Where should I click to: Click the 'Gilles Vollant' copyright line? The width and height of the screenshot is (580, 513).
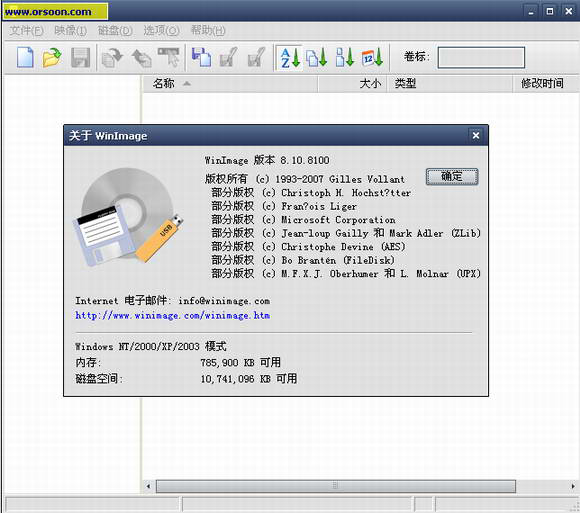click(305, 179)
